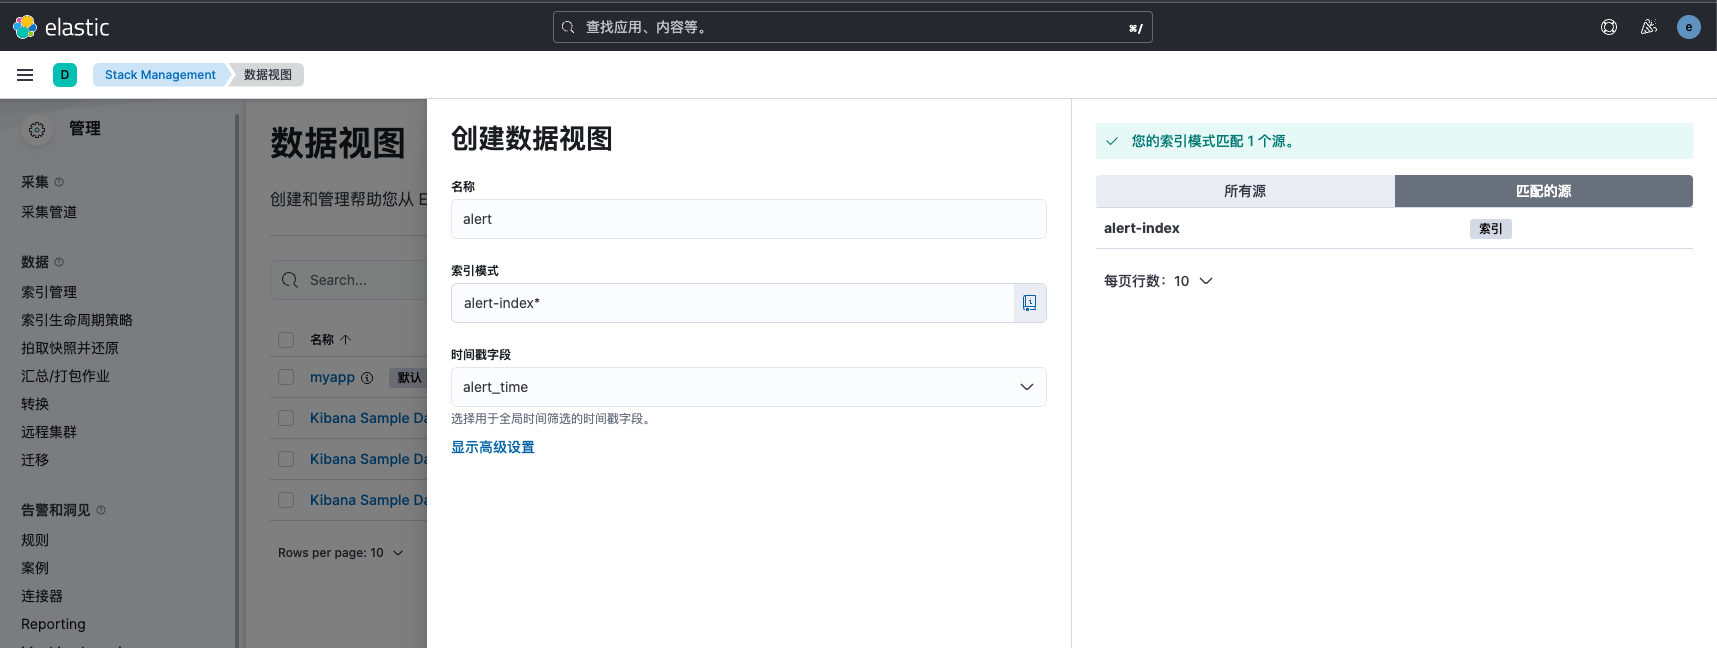Open the newsfeed celebration icon
Screen dimensions: 1717x648
click(x=1649, y=27)
